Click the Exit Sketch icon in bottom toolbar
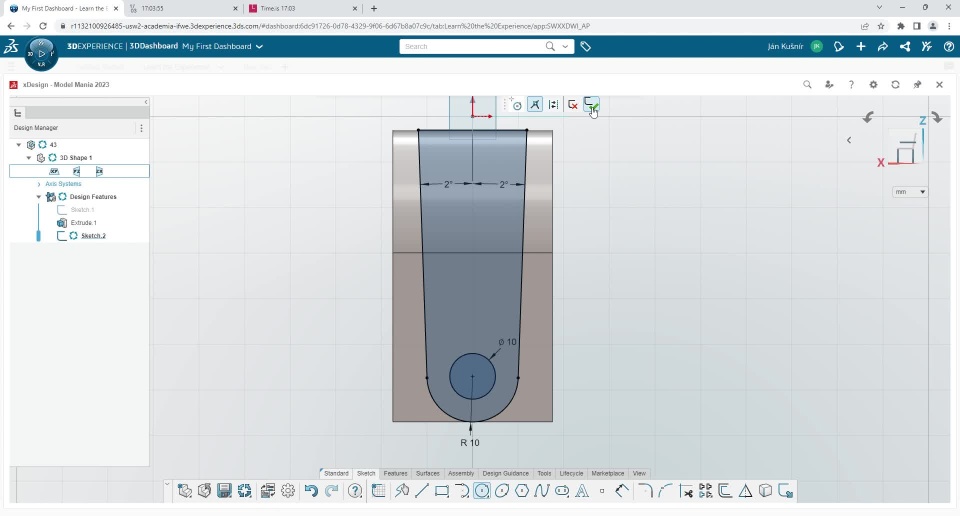 (786, 491)
